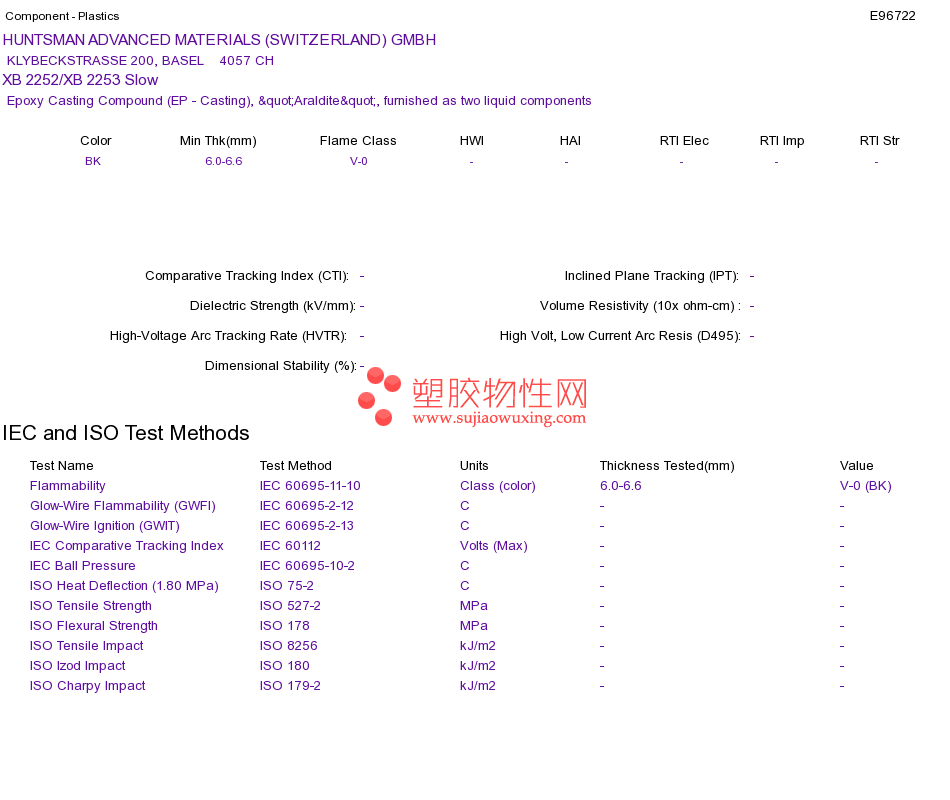This screenshot has width=950, height=800.
Task: Open the Glow-Wire Flammability (GWFI) link
Action: click(x=122, y=505)
